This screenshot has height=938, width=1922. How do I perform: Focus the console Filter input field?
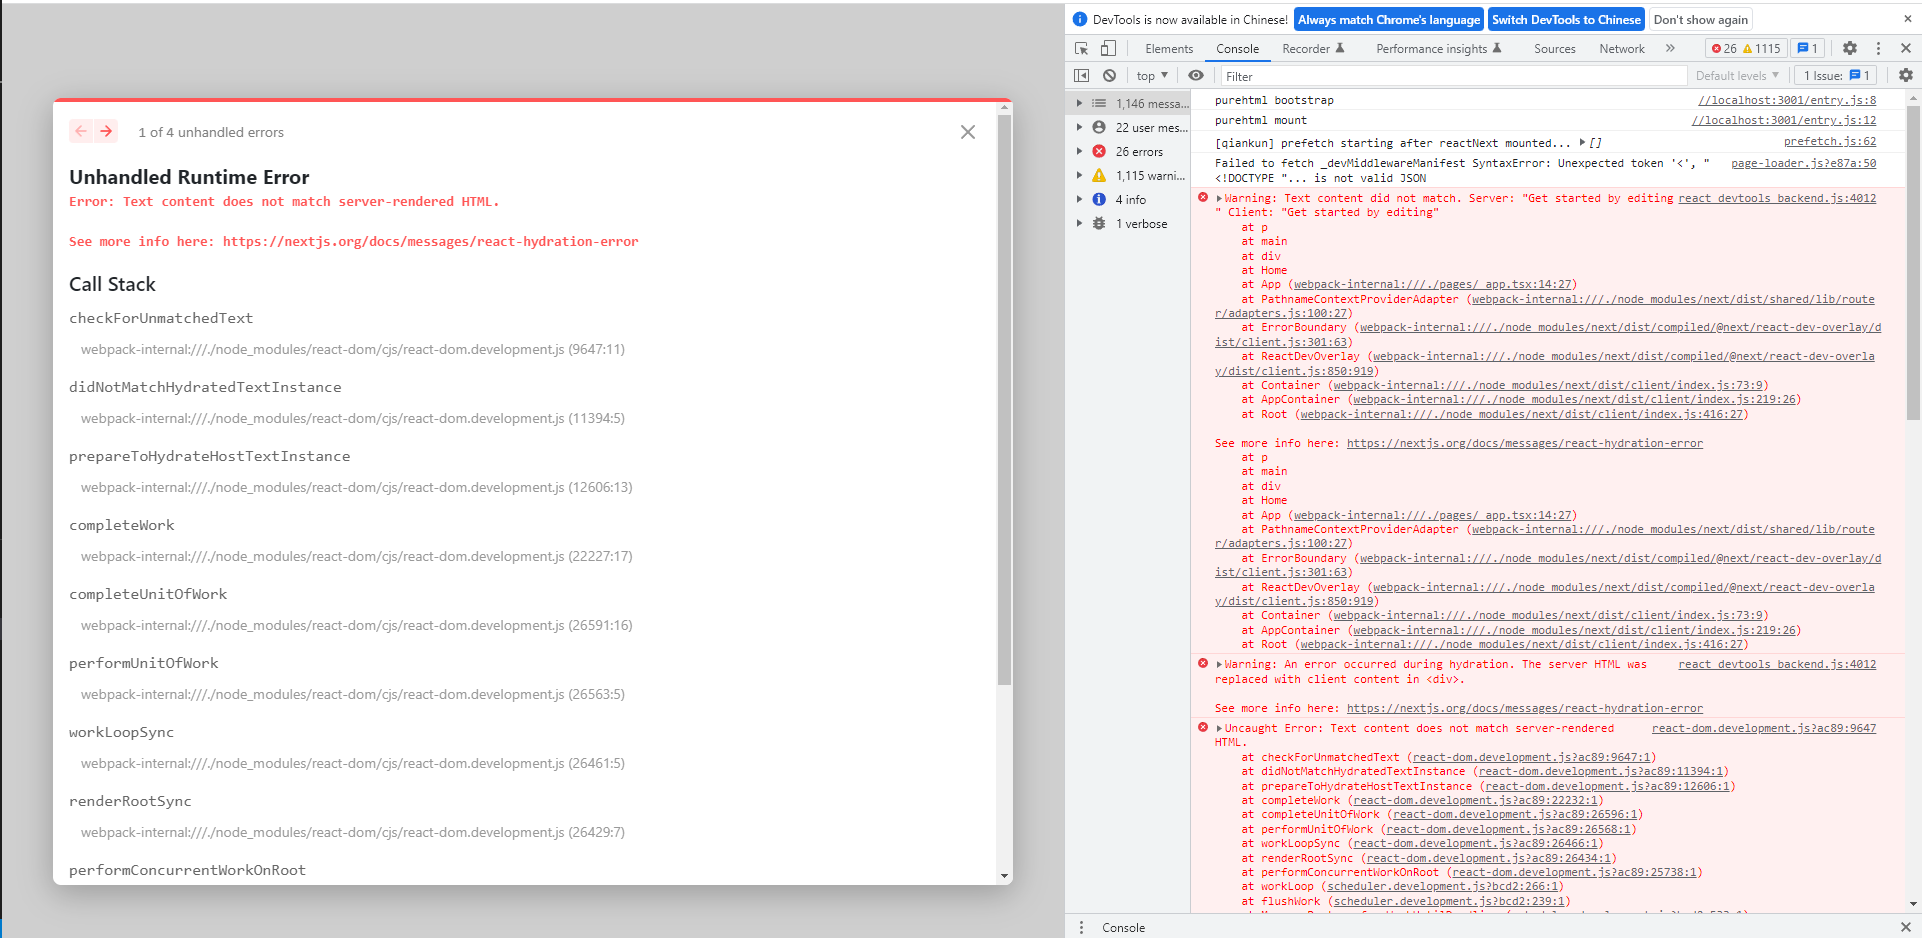tap(1452, 76)
